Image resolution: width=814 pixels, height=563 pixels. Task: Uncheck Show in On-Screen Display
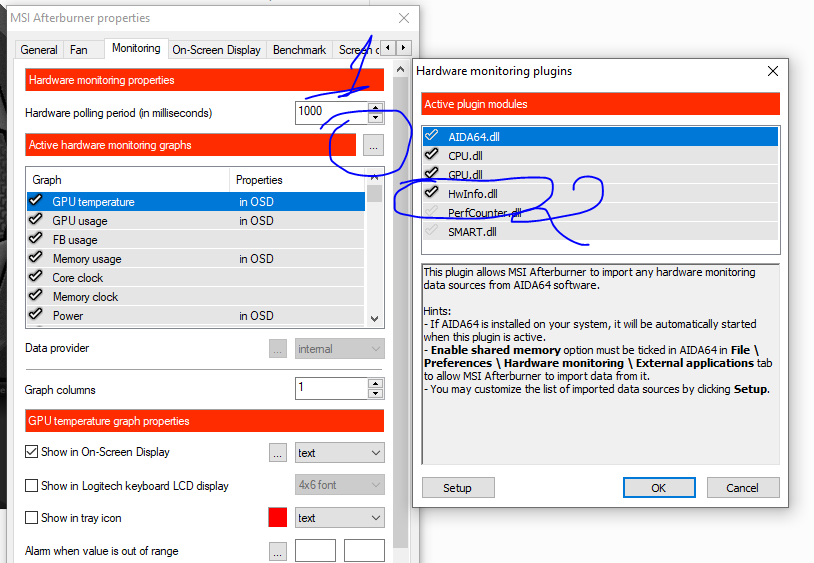coord(31,452)
